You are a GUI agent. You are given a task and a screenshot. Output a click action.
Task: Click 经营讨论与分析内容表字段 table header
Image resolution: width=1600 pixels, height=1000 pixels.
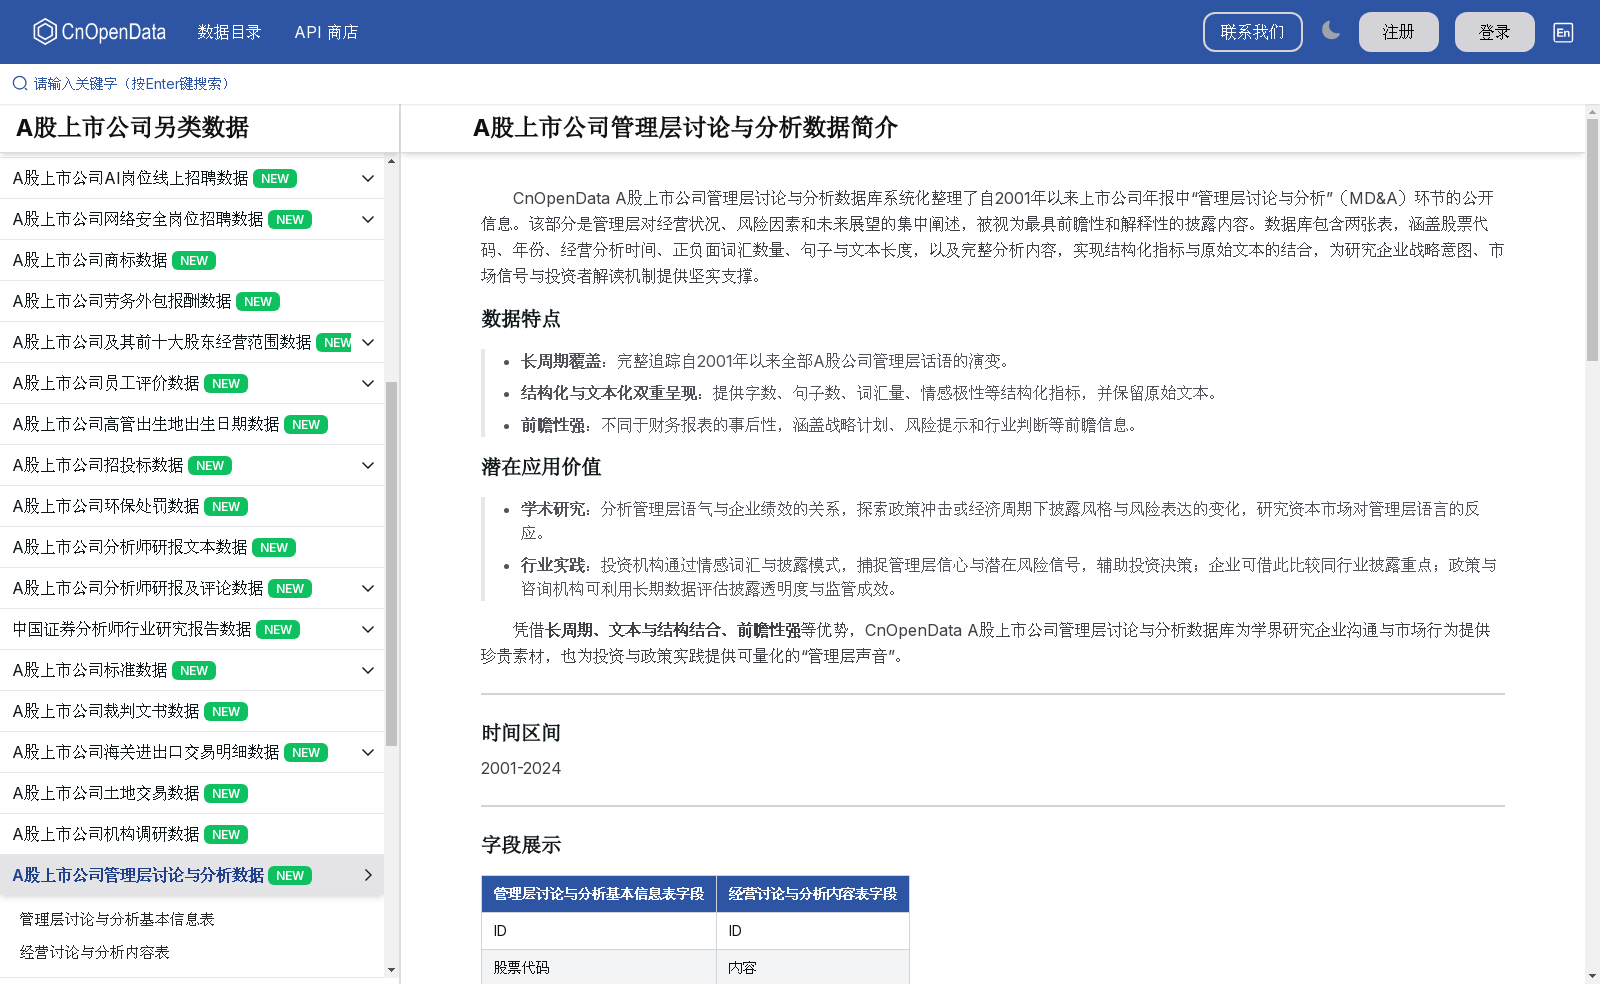point(812,894)
